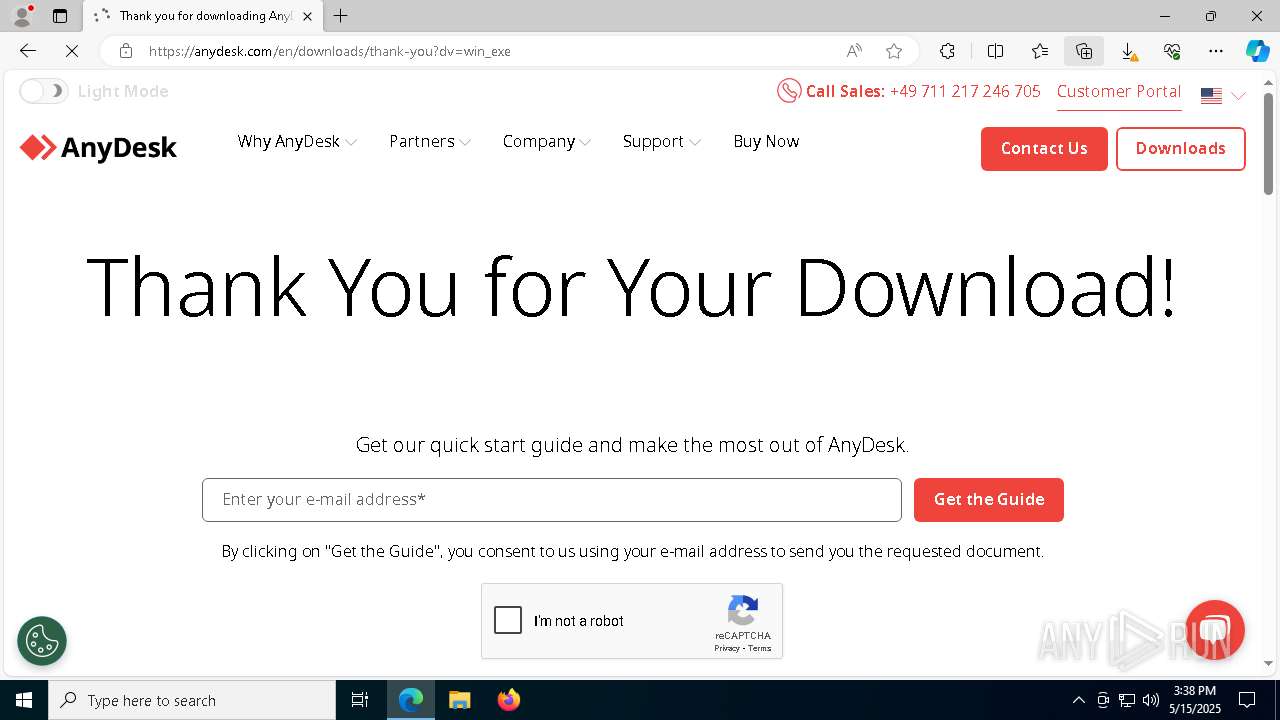Open the reCAPTCHA Terms link

click(x=760, y=648)
